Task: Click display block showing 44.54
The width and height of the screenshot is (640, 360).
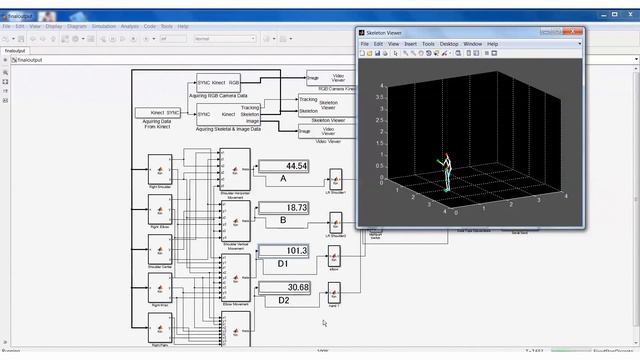Action: pos(284,166)
